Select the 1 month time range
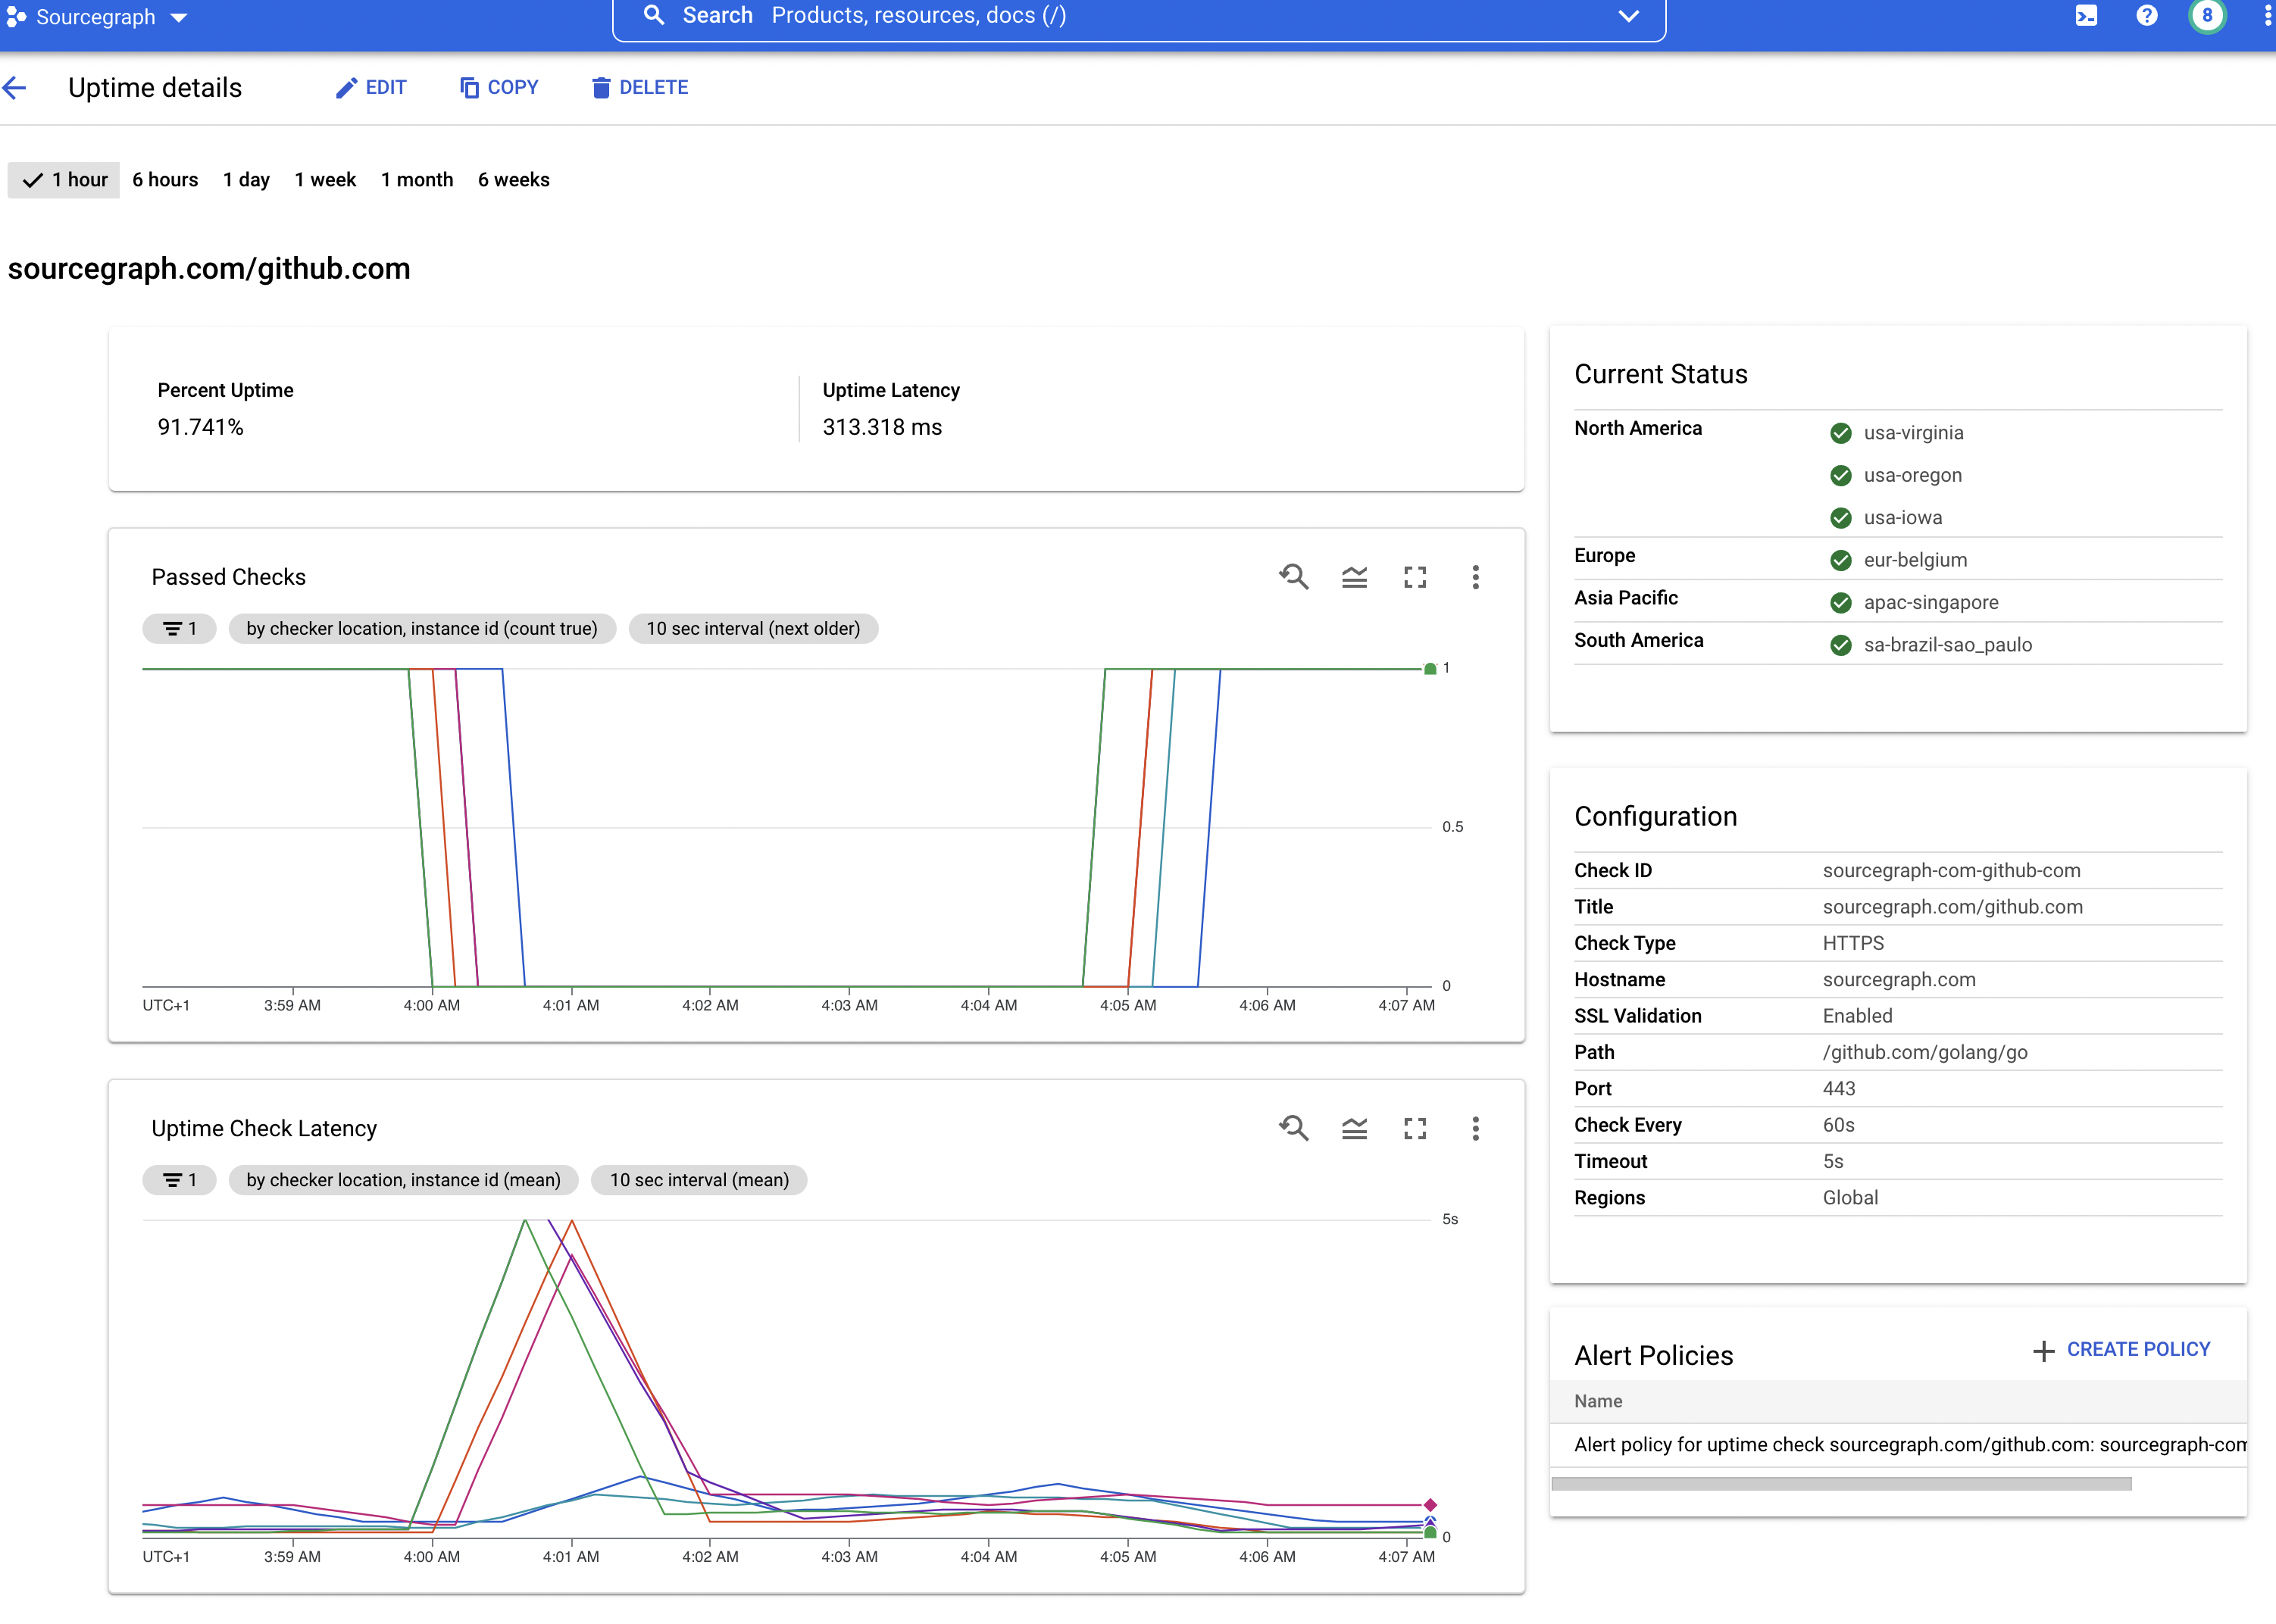This screenshot has width=2276, height=1624. 417,180
